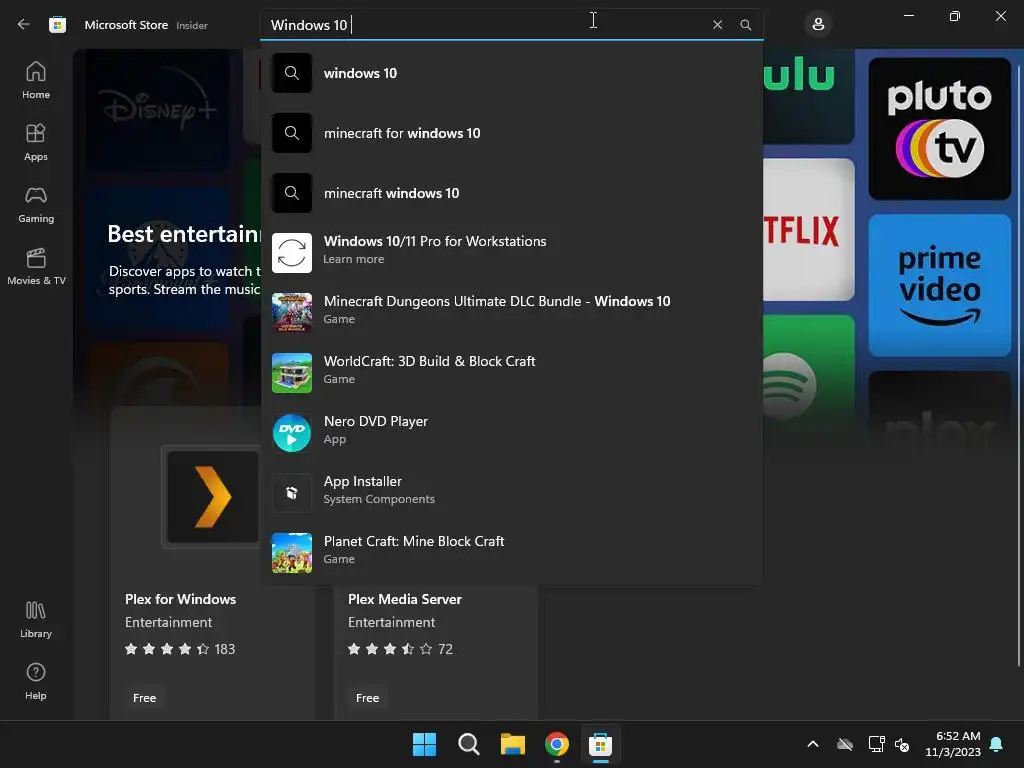Open the Movies & TV section
Image resolution: width=1024 pixels, height=768 pixels.
36,266
